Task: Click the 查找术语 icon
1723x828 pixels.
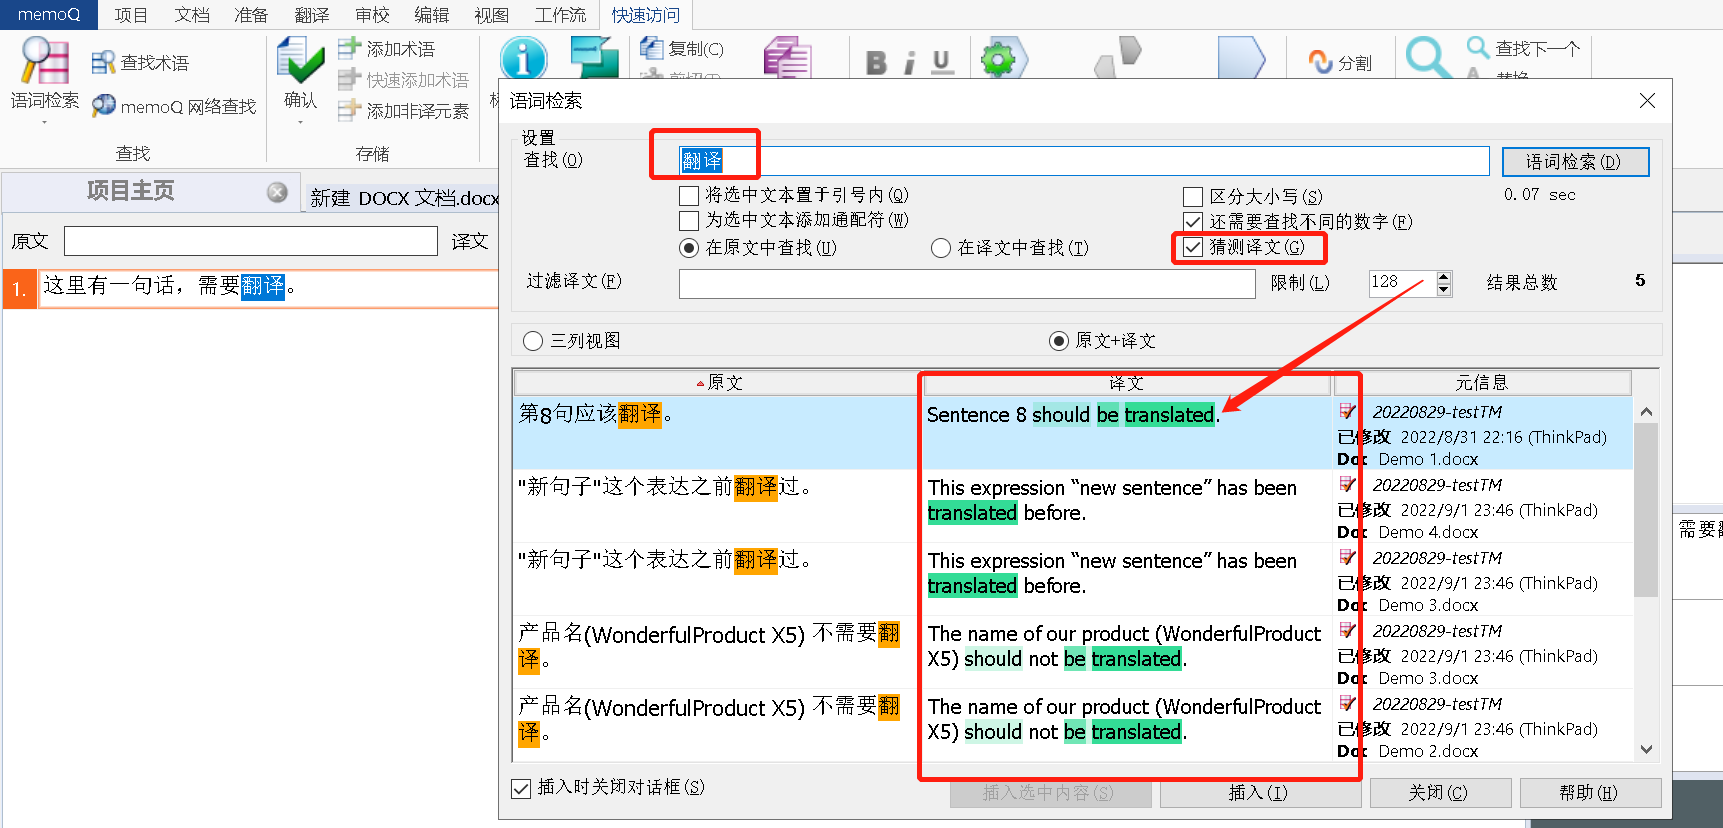Action: coord(103,63)
